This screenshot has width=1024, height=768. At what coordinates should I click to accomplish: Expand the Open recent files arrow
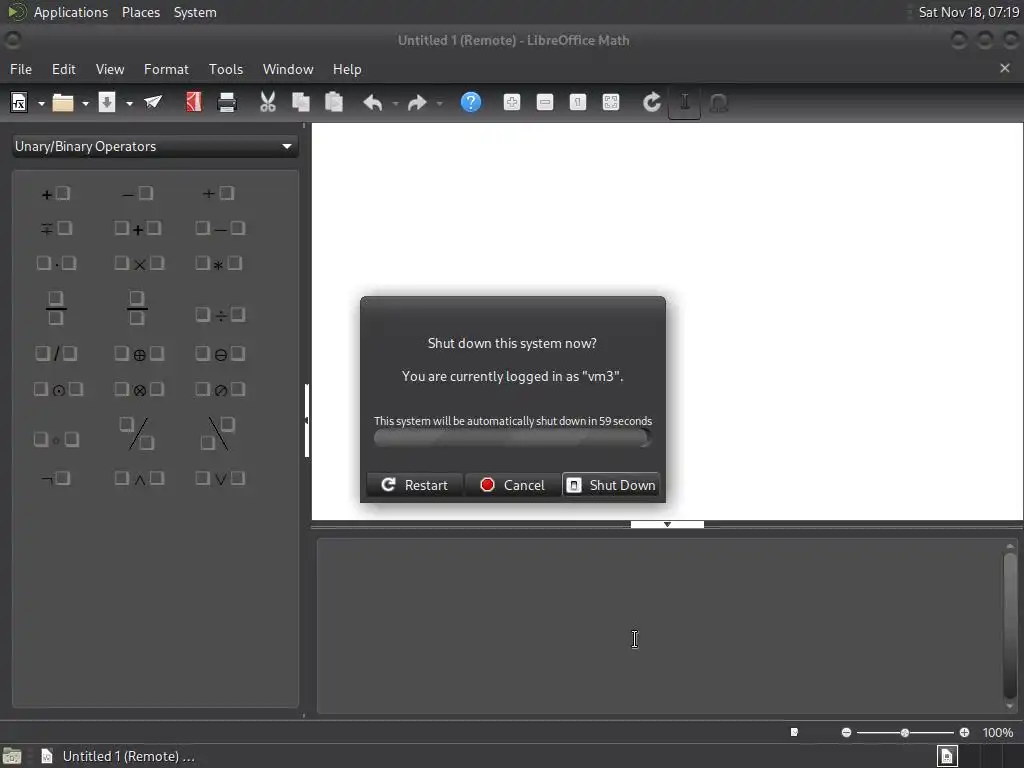(x=85, y=103)
